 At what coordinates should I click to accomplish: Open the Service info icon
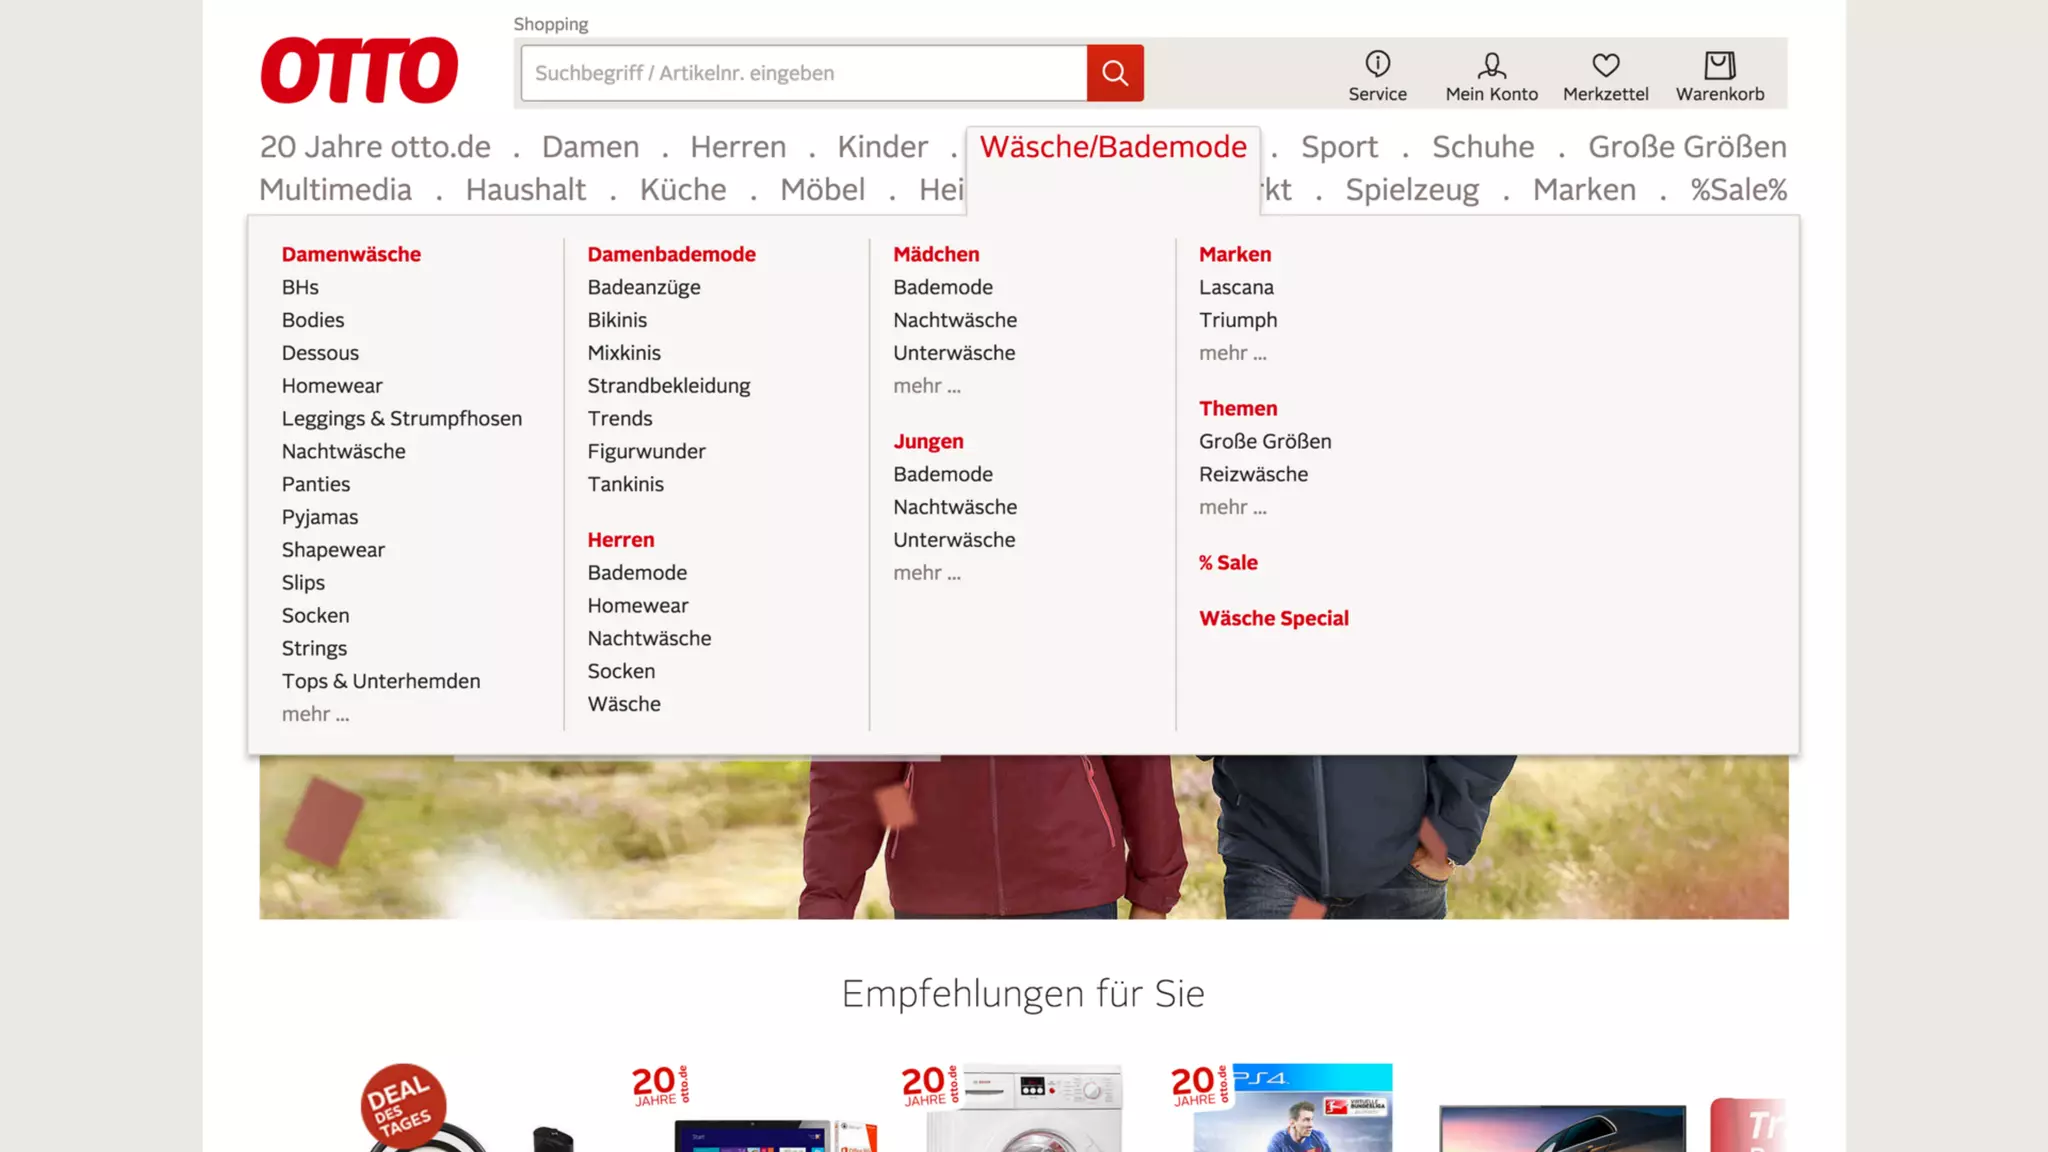point(1377,65)
